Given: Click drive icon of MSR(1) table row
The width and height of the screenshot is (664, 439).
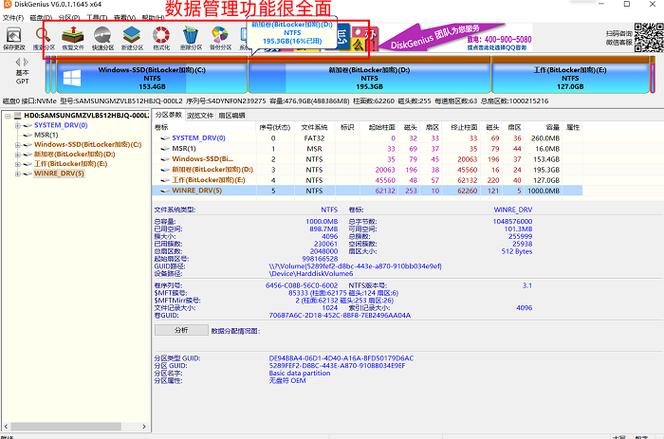Looking at the screenshot, I should pyautogui.click(x=165, y=149).
